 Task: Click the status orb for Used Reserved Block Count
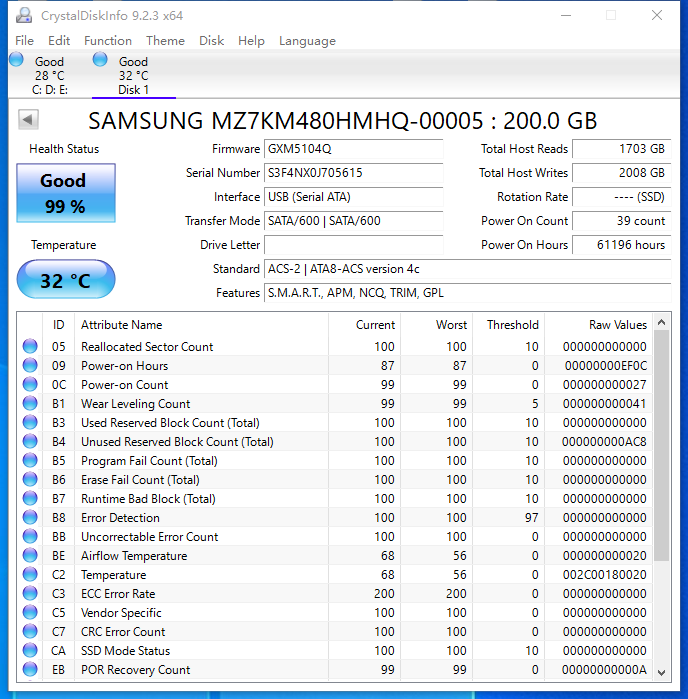point(30,422)
